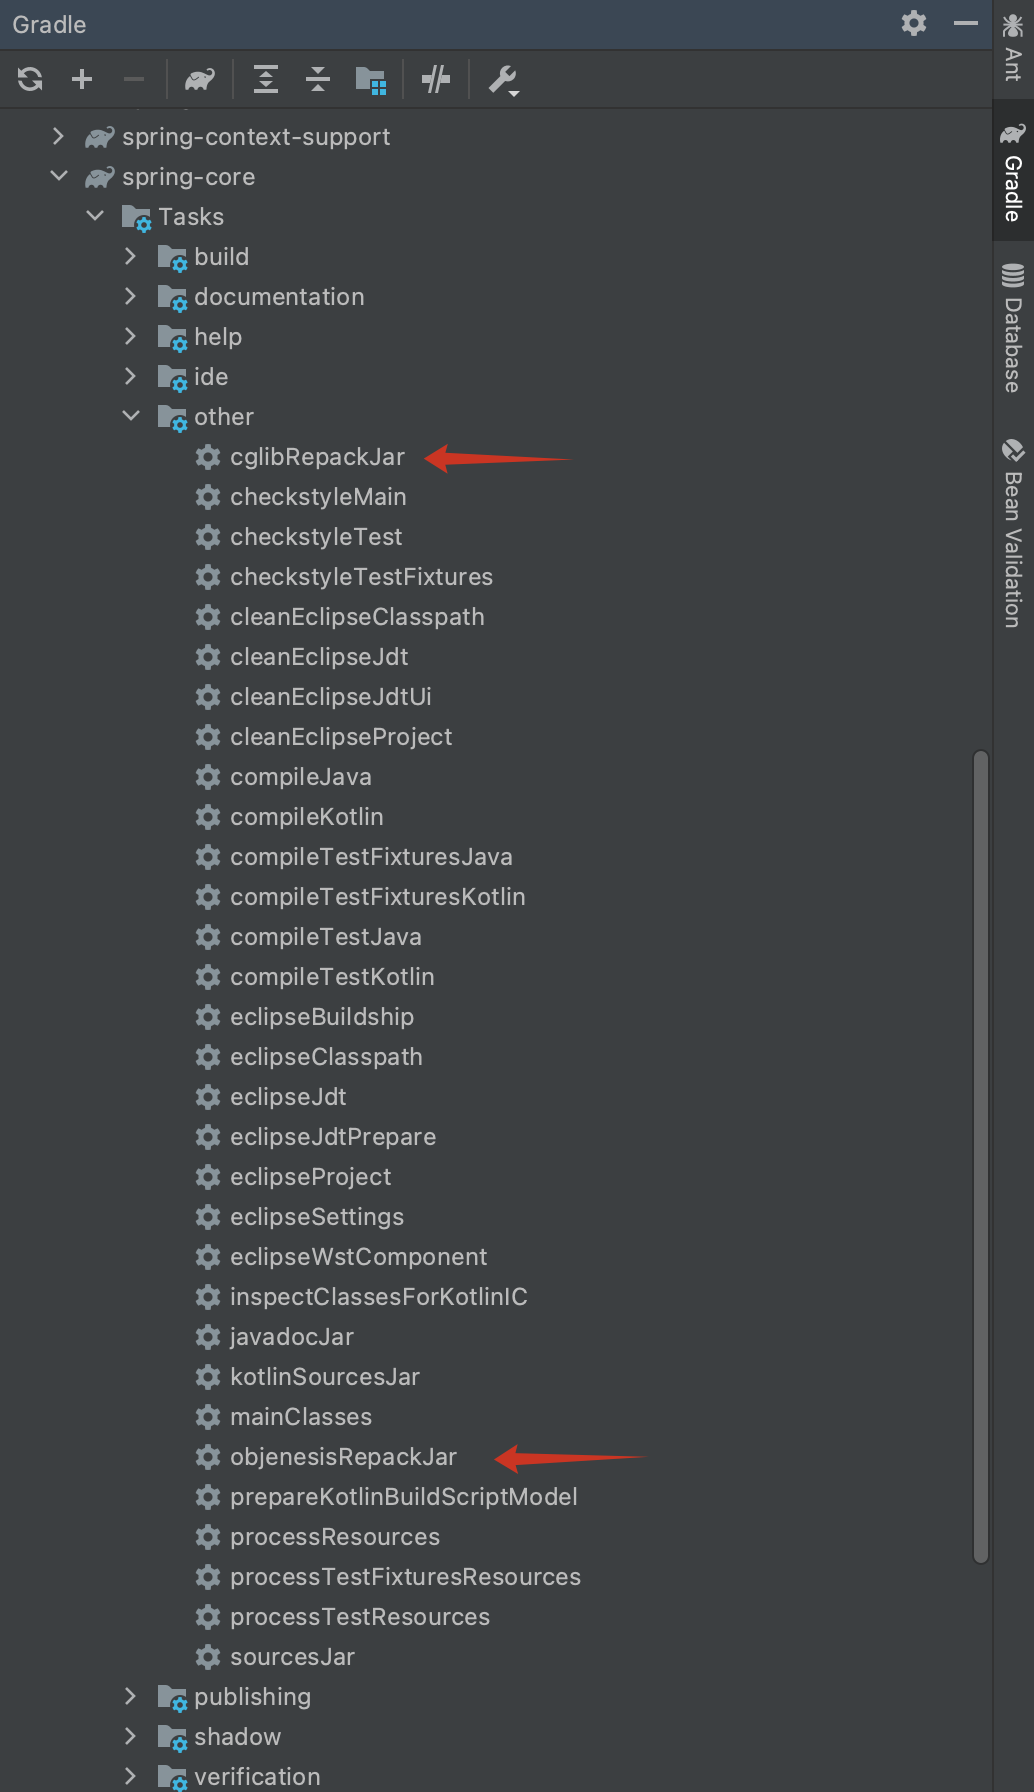Screen dimensions: 1034x1792
Task: Hide the Gradle tool window
Action: point(966,23)
